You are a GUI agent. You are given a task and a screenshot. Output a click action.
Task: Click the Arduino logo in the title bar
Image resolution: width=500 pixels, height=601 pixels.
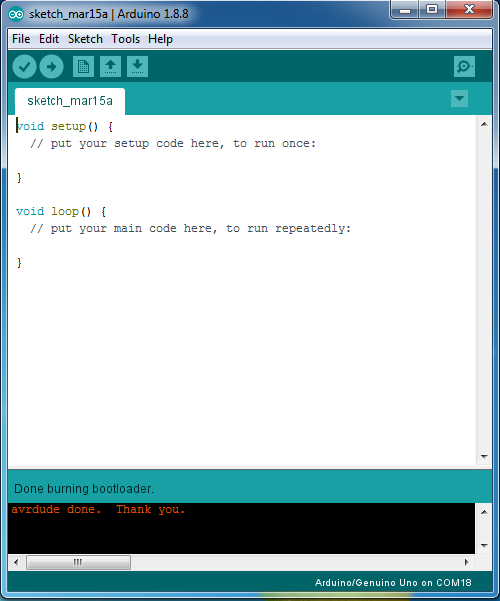[16, 15]
